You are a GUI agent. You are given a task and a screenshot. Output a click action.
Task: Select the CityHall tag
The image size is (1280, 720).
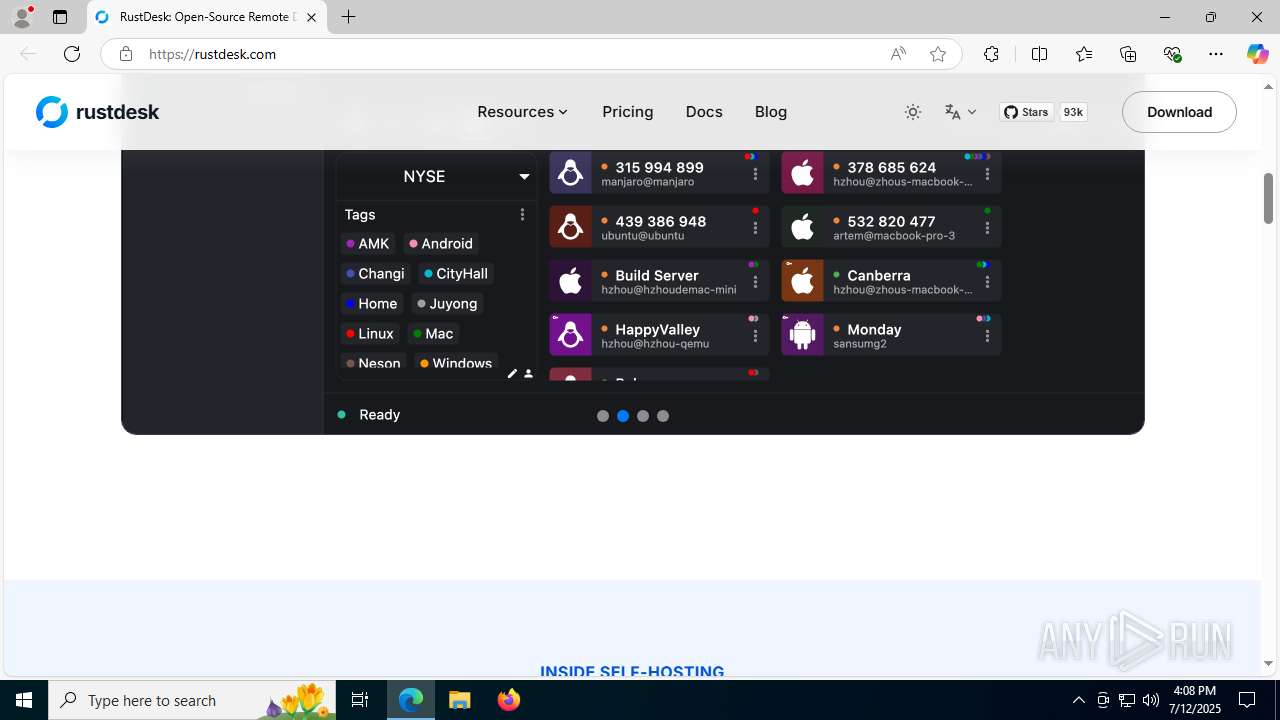tap(456, 274)
